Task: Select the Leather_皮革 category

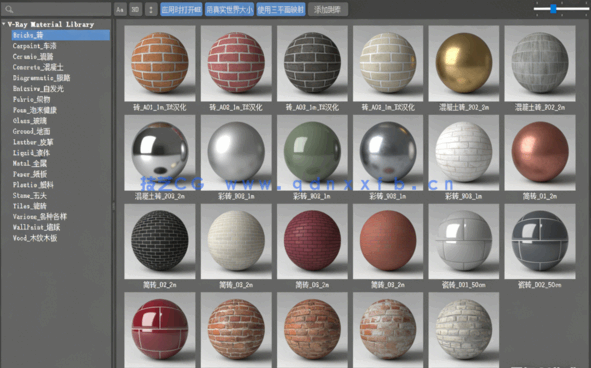Action: [x=33, y=142]
